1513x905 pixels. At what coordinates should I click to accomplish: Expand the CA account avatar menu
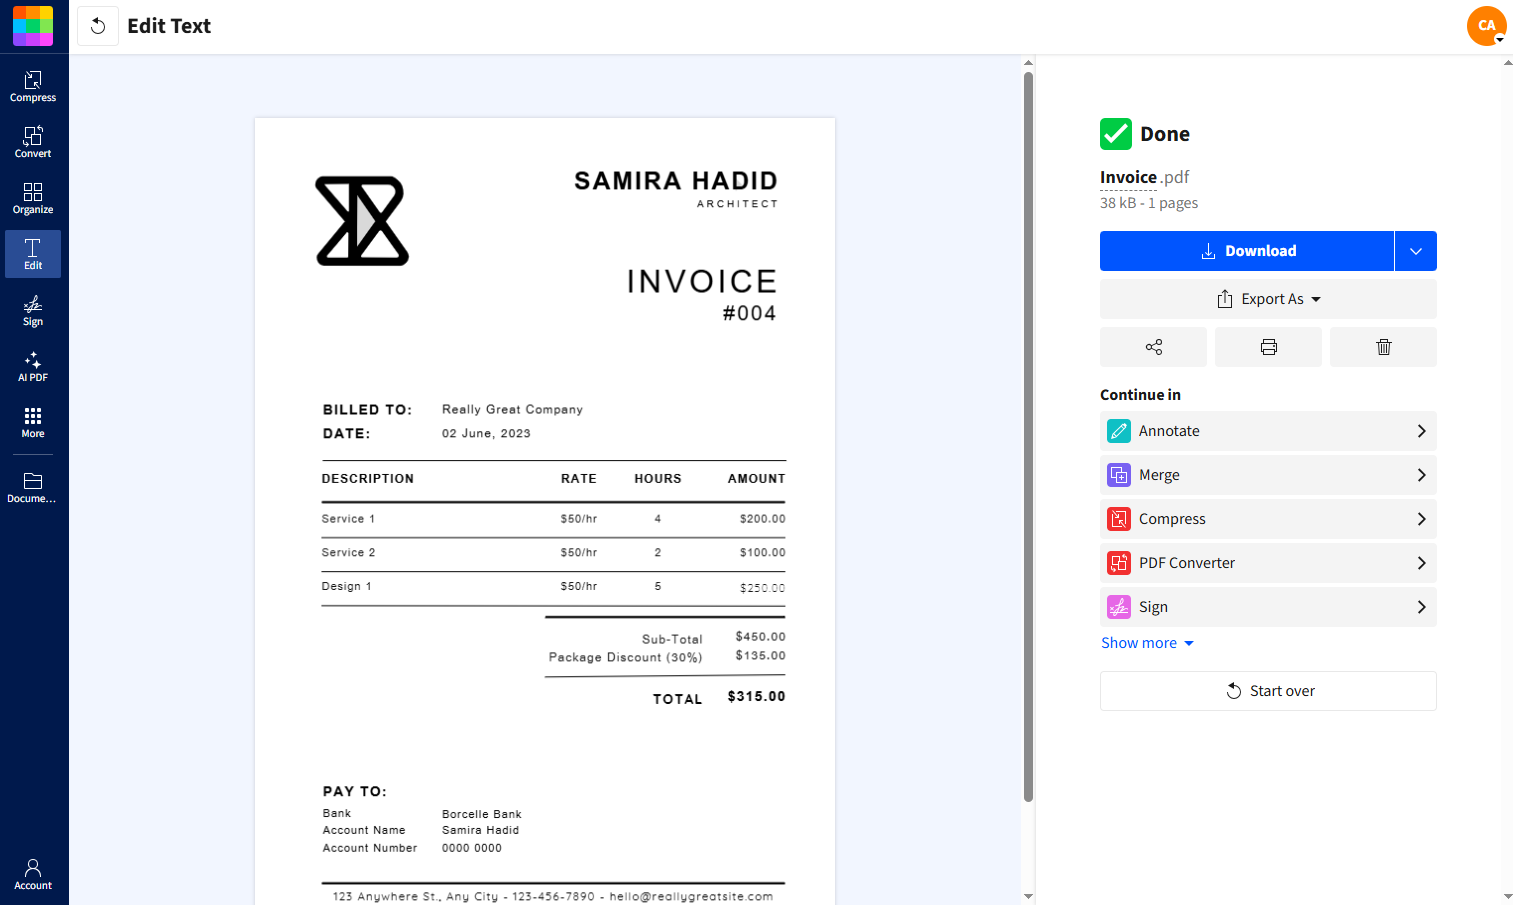tap(1487, 26)
